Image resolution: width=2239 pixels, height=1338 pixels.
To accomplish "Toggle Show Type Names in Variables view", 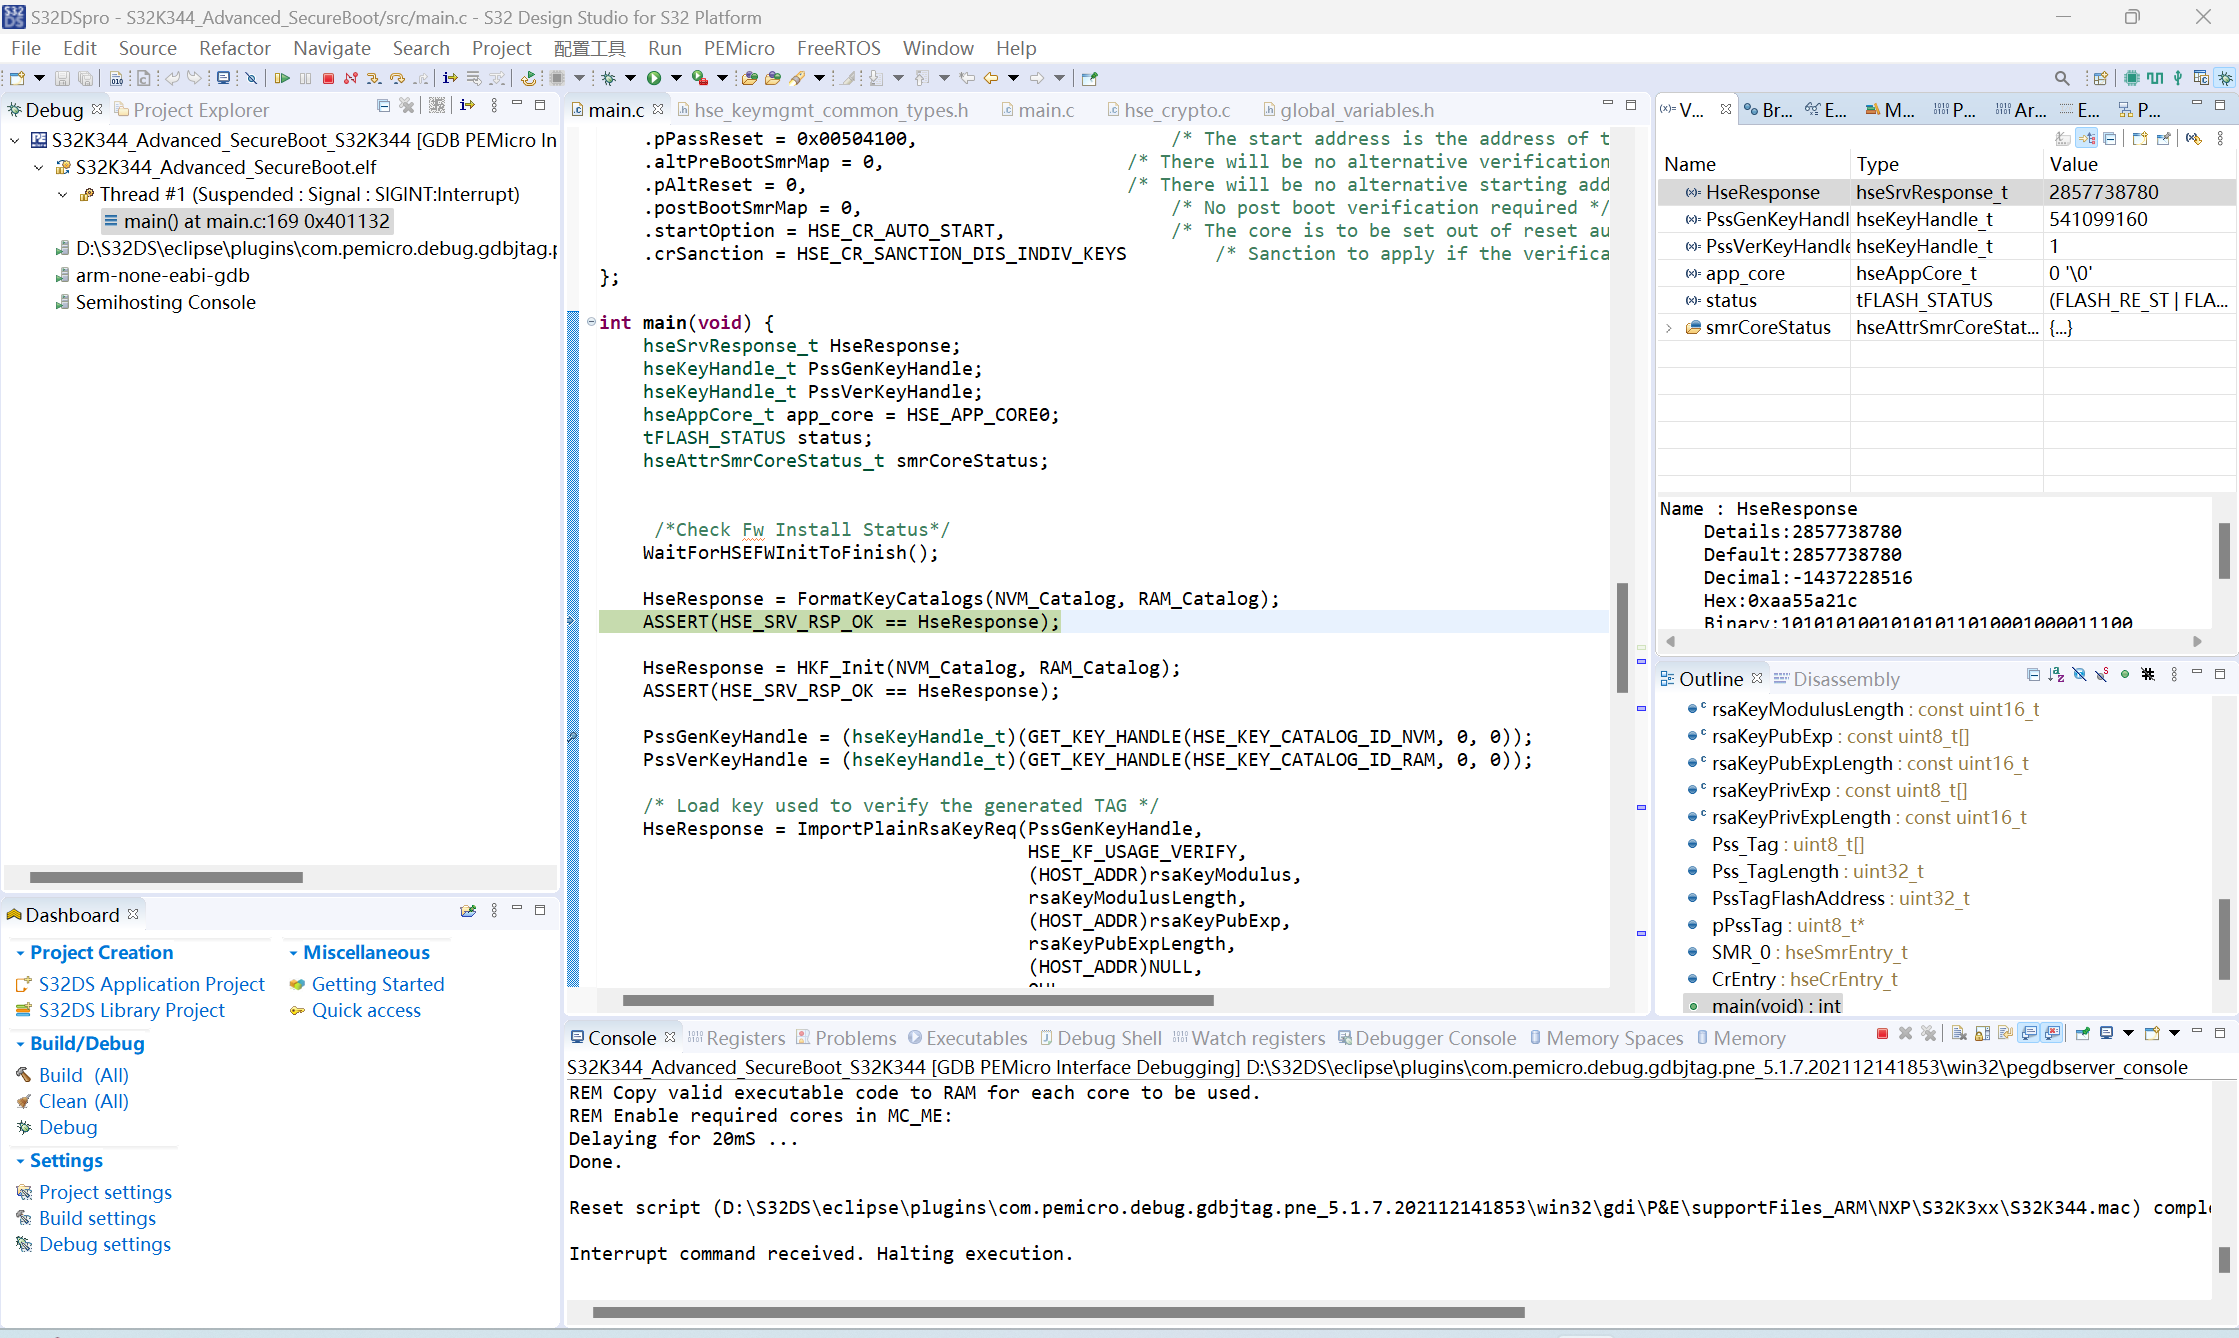I will (2062, 139).
